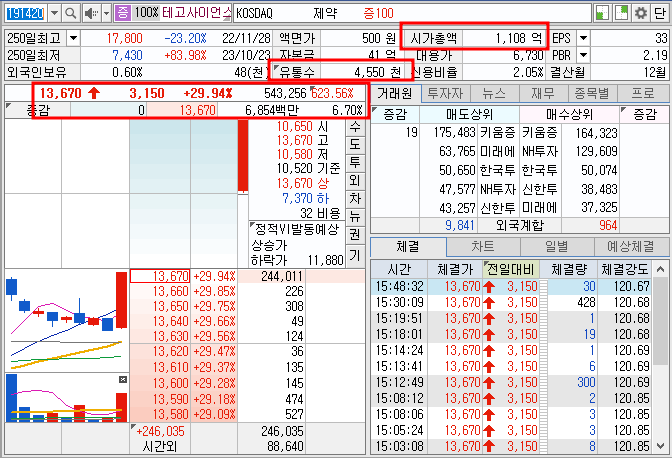Click the mini volume bar chart

(67, 398)
